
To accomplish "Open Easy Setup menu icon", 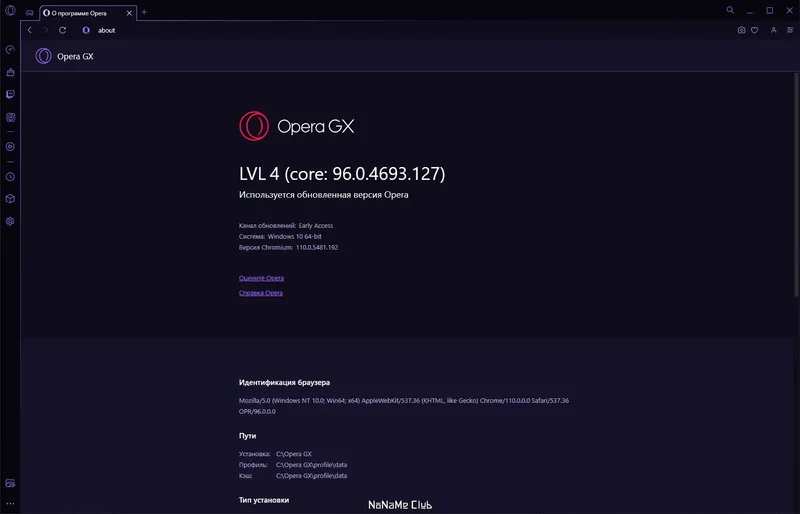I will pos(790,30).
